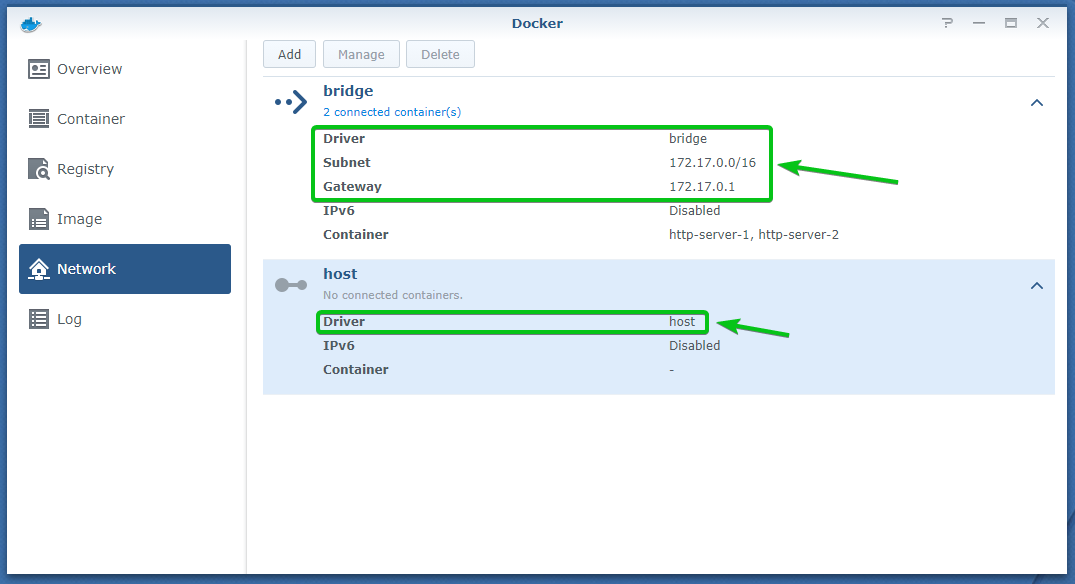Click the http-server-1, http-server-2 container list
This screenshot has height=584, width=1075.
[x=754, y=234]
